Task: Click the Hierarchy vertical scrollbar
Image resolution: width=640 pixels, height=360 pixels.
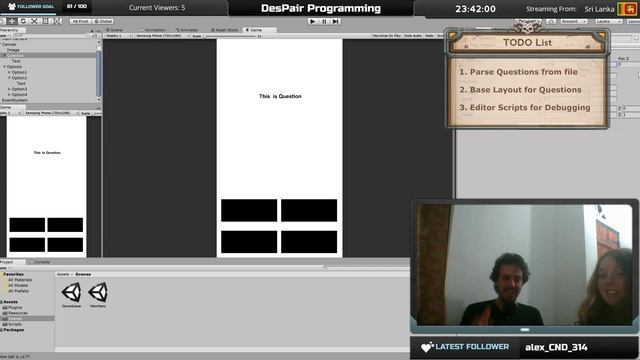Action: [98, 73]
